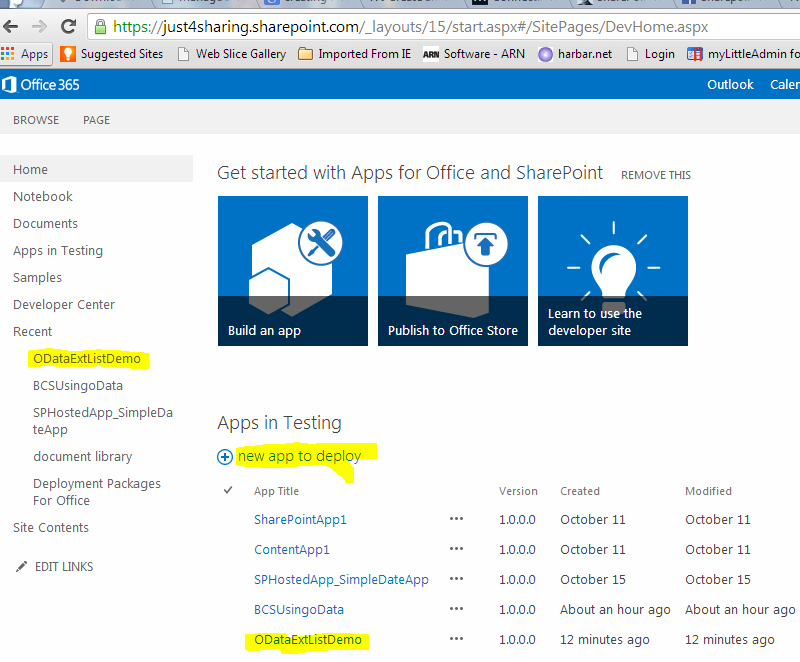800x662 pixels.
Task: Click the "About an hour ago" Created cell for BCSUsingoData
Action: 615,609
